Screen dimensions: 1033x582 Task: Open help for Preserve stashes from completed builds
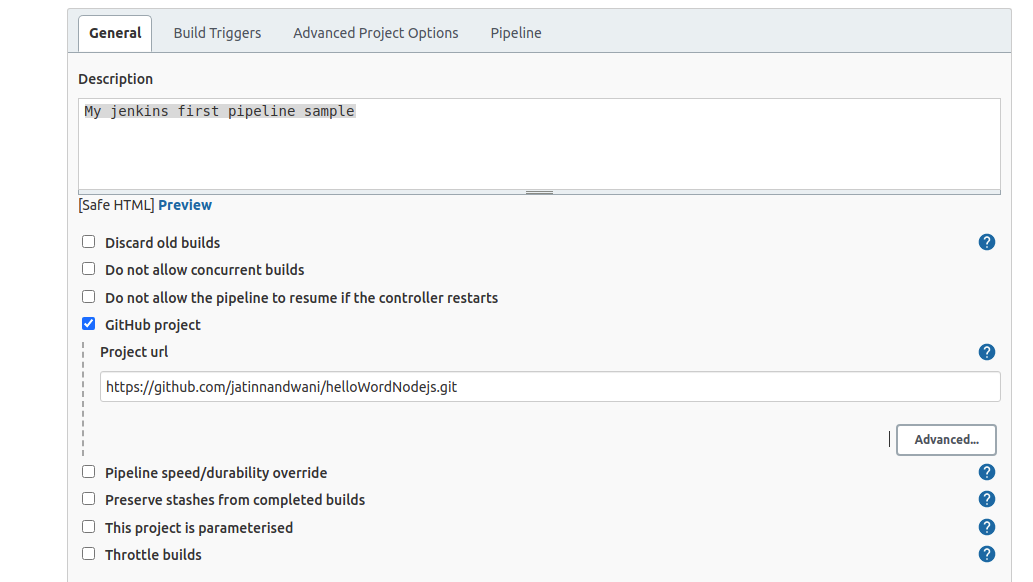(987, 499)
